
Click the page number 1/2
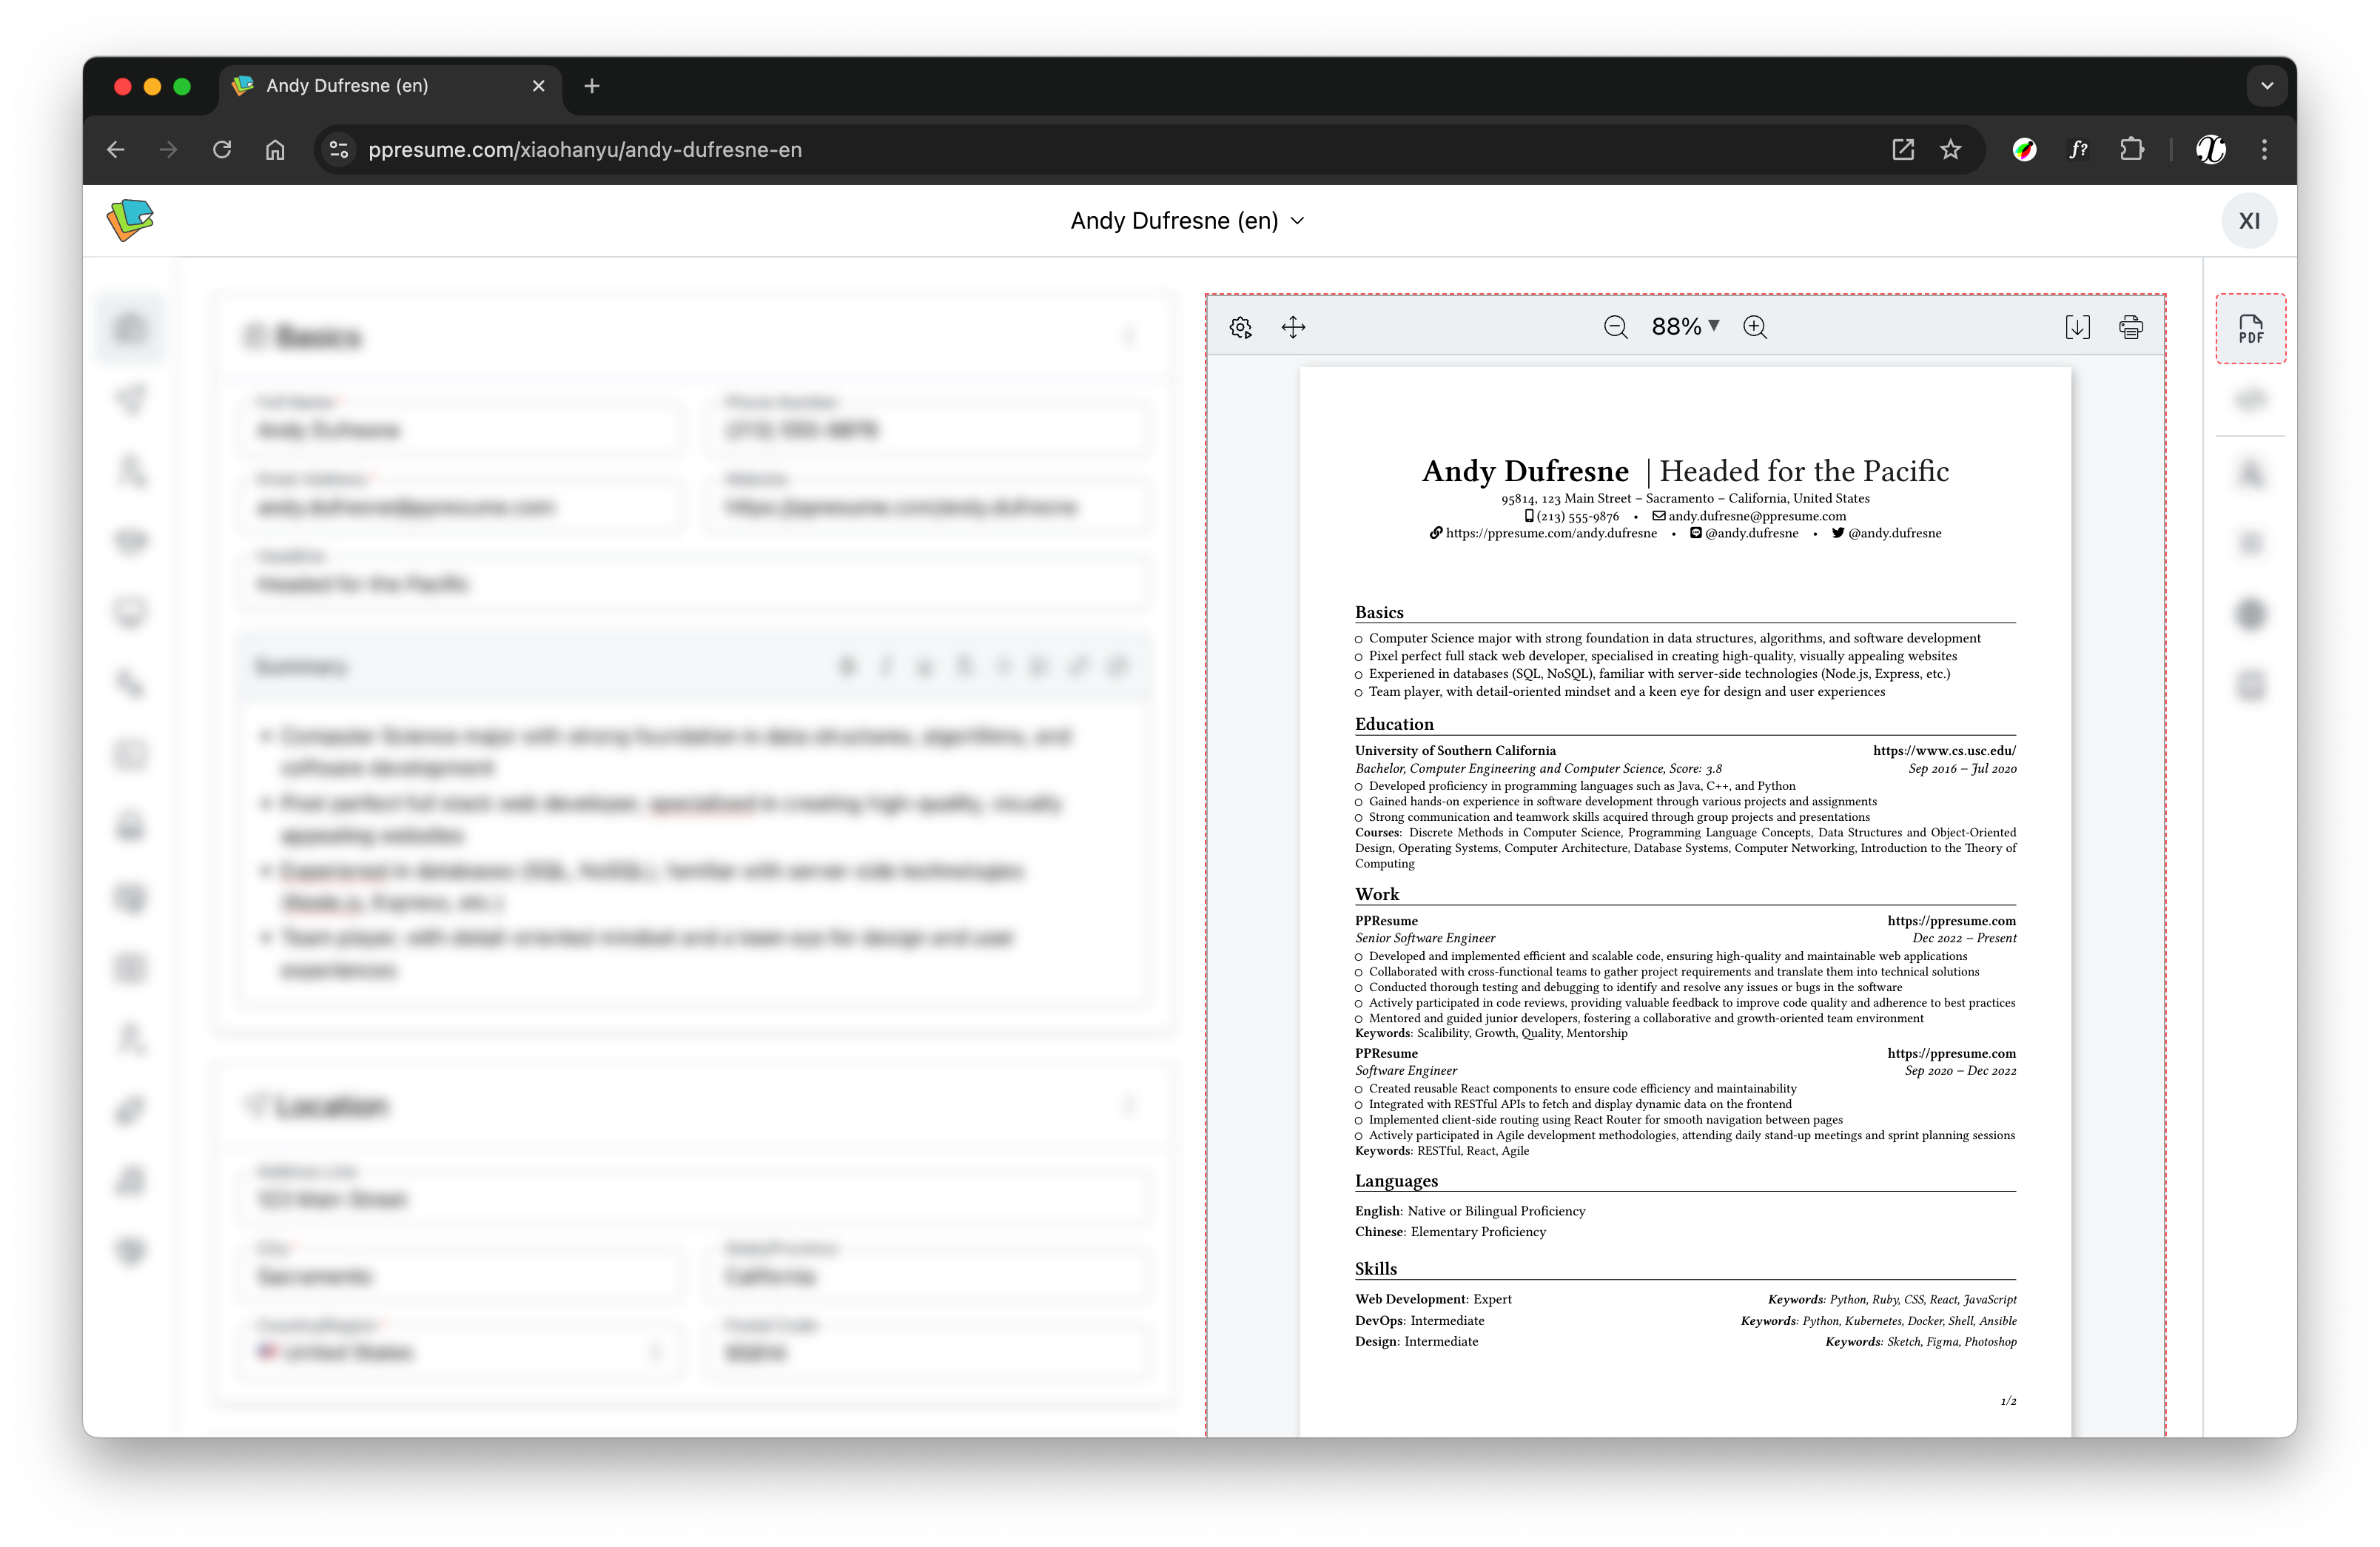coord(2008,1401)
